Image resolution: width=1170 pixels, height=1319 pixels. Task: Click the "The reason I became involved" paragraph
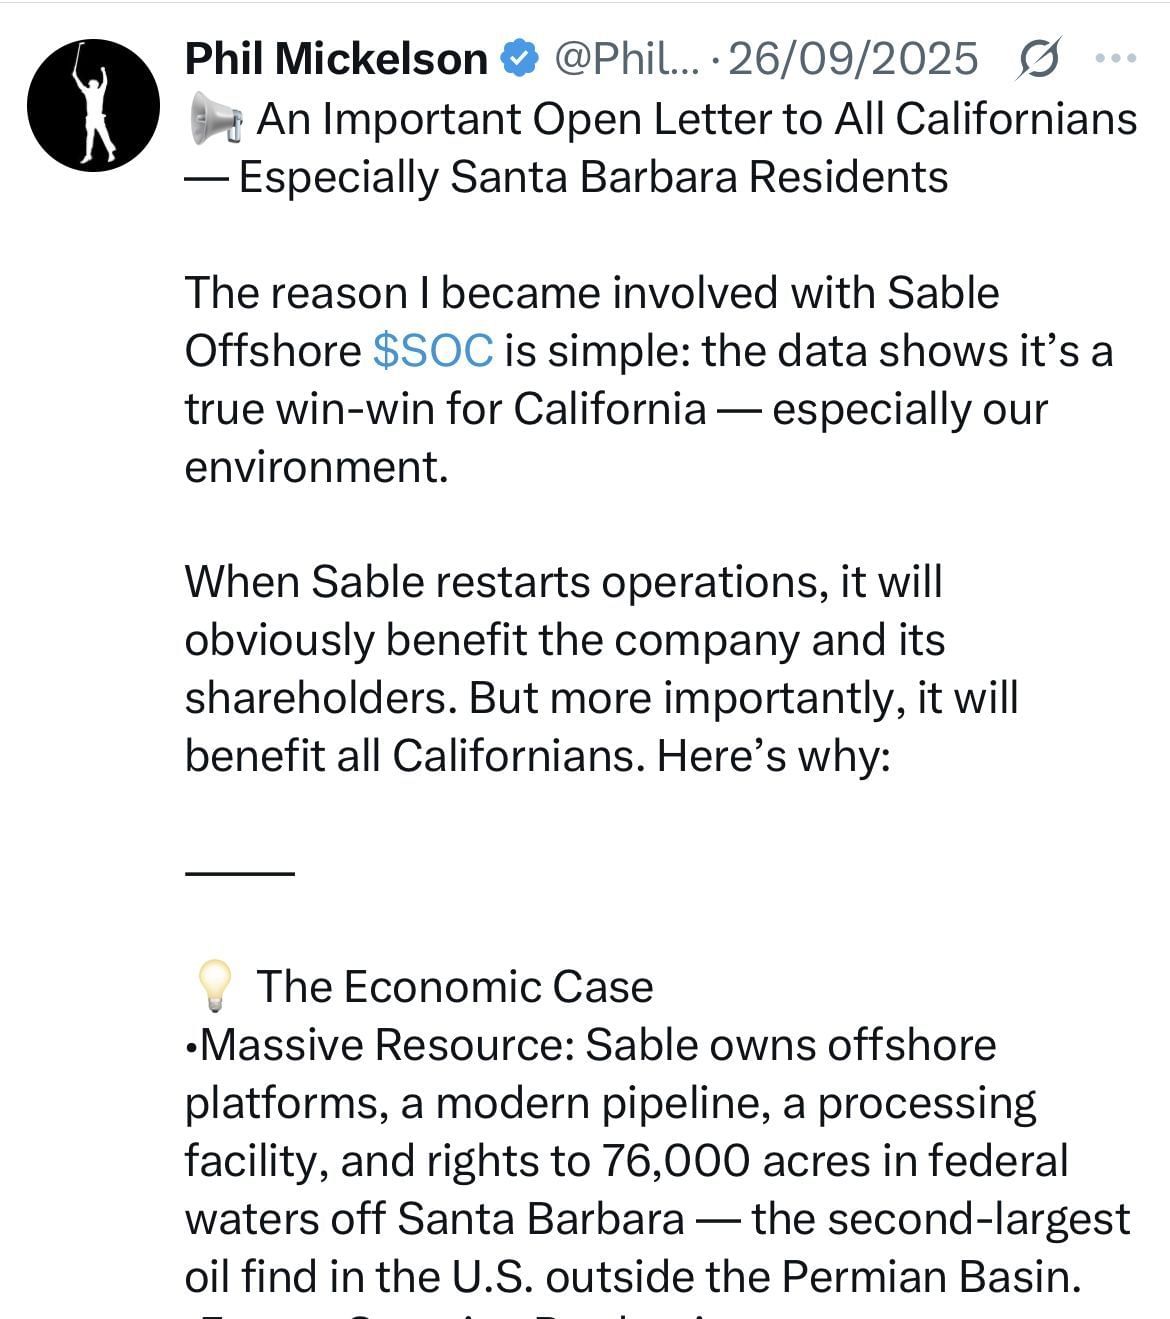click(x=592, y=294)
